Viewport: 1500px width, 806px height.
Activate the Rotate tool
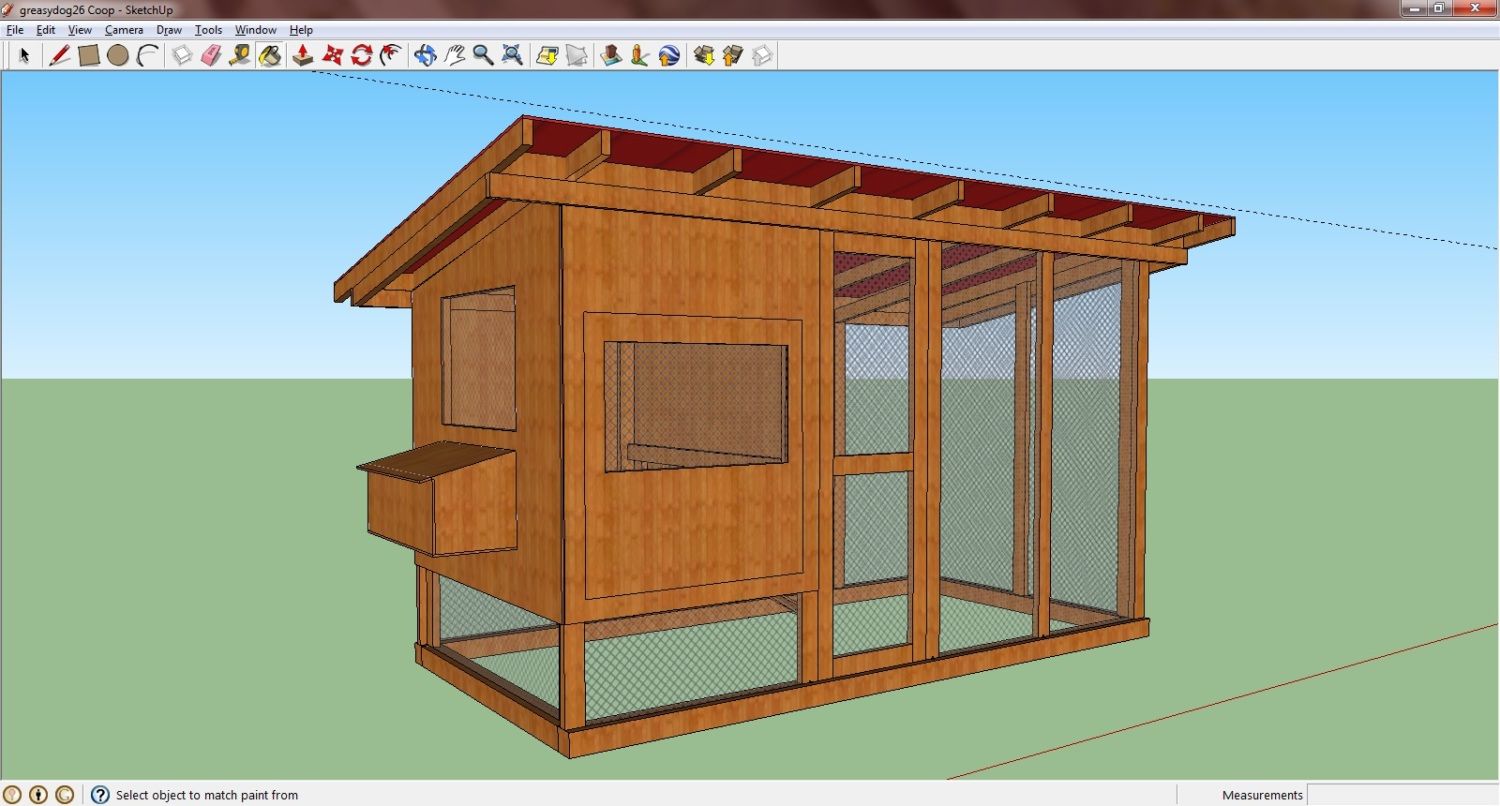(x=362, y=55)
